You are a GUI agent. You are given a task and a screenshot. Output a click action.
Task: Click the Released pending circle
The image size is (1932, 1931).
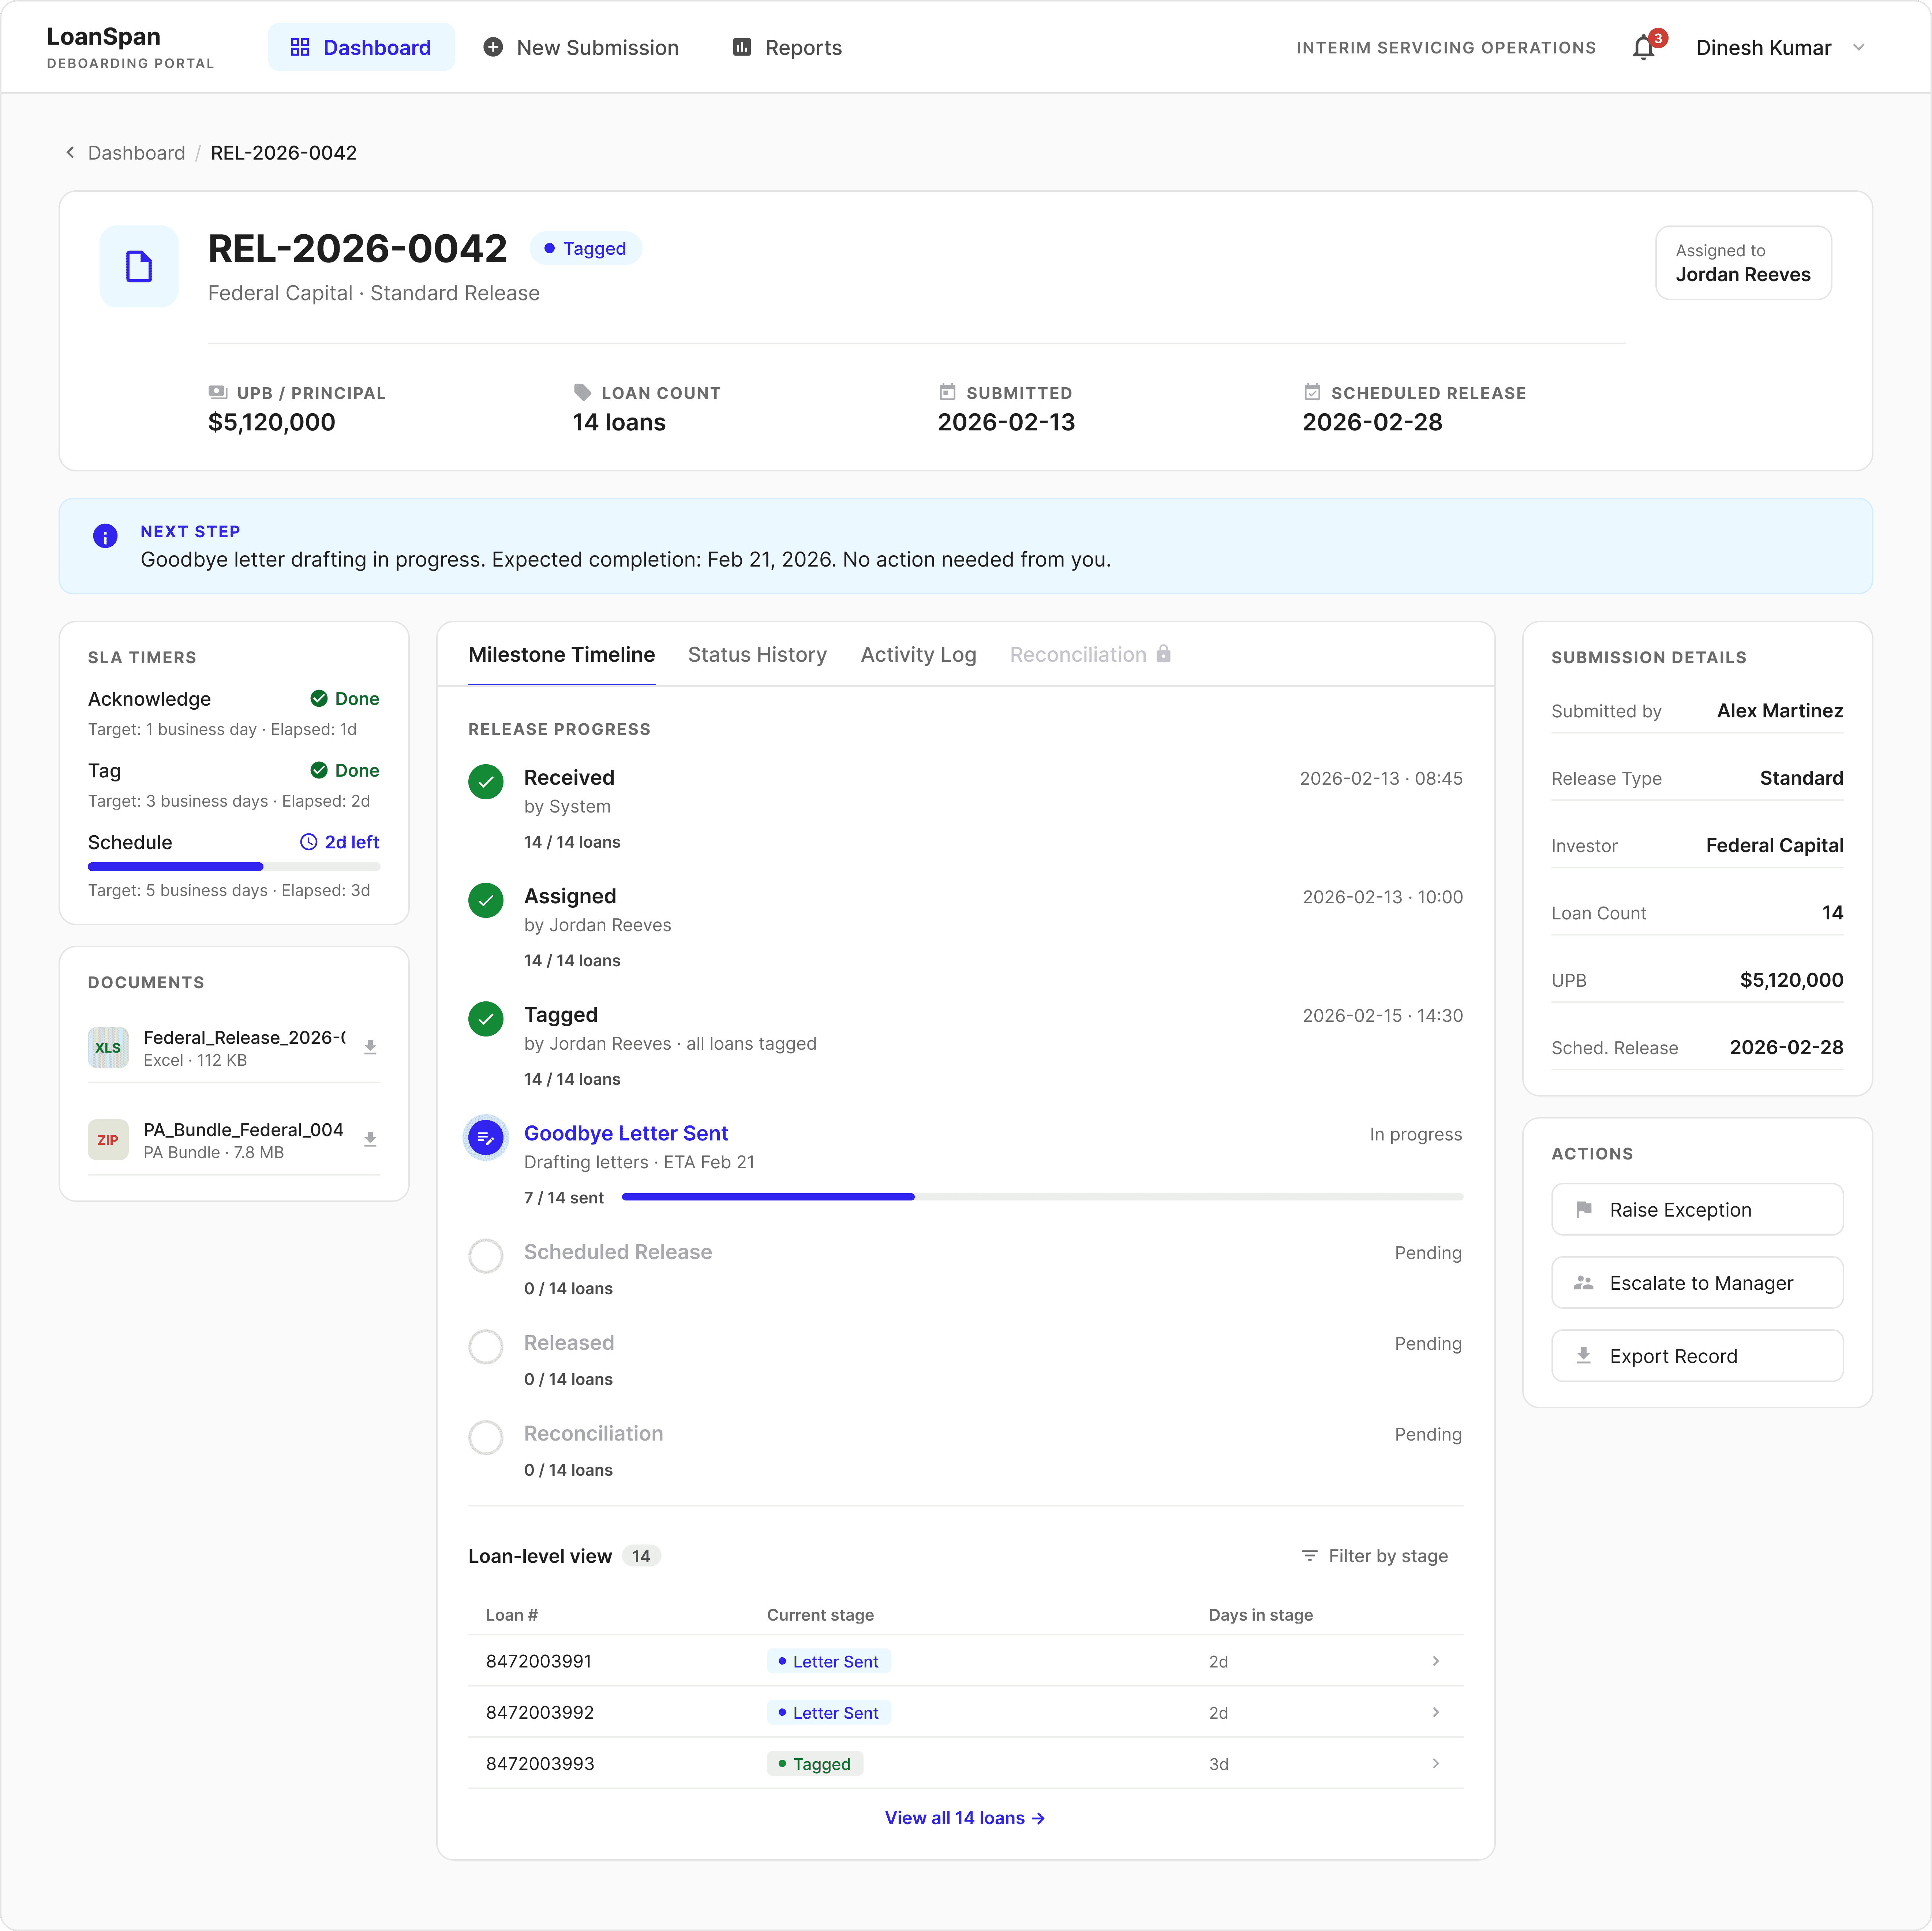click(486, 1346)
